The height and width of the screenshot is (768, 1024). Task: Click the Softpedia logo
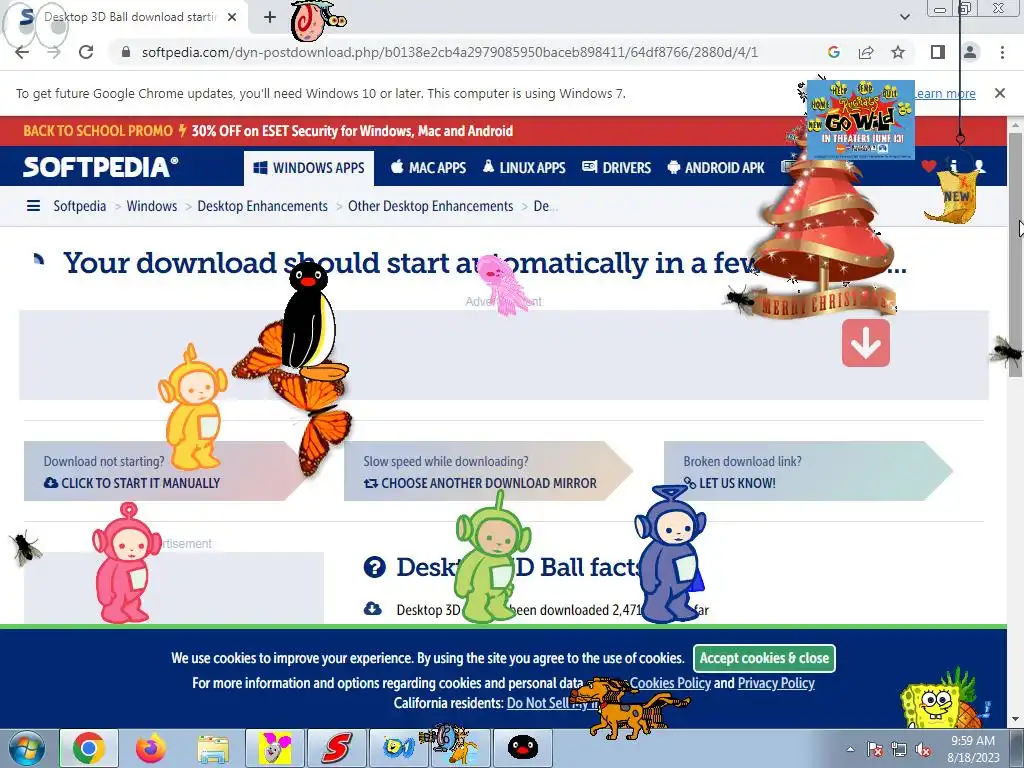point(100,167)
